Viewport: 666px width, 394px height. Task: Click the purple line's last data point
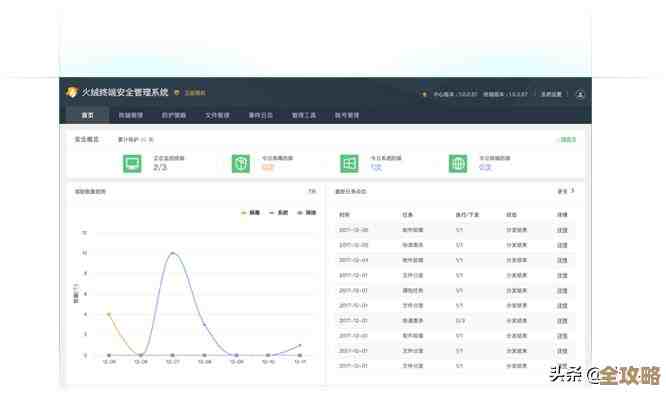(x=300, y=345)
